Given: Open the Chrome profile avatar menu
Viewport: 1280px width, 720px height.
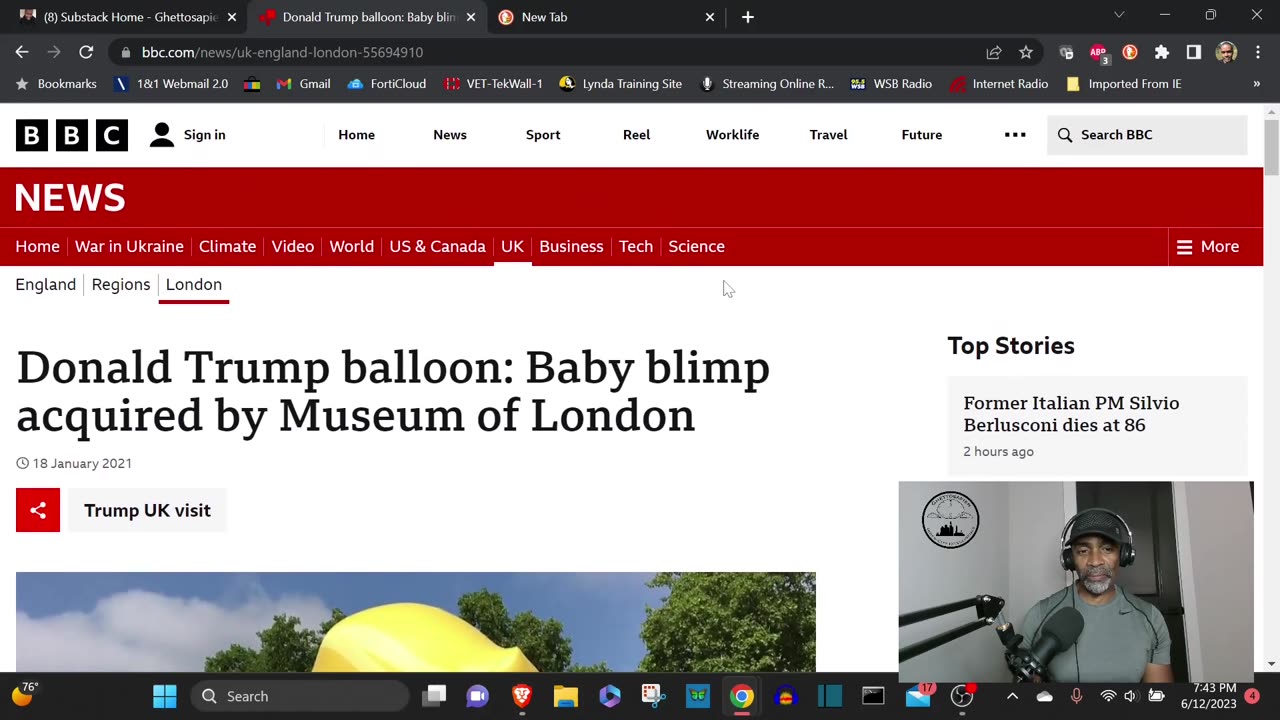Looking at the screenshot, I should tap(1226, 52).
